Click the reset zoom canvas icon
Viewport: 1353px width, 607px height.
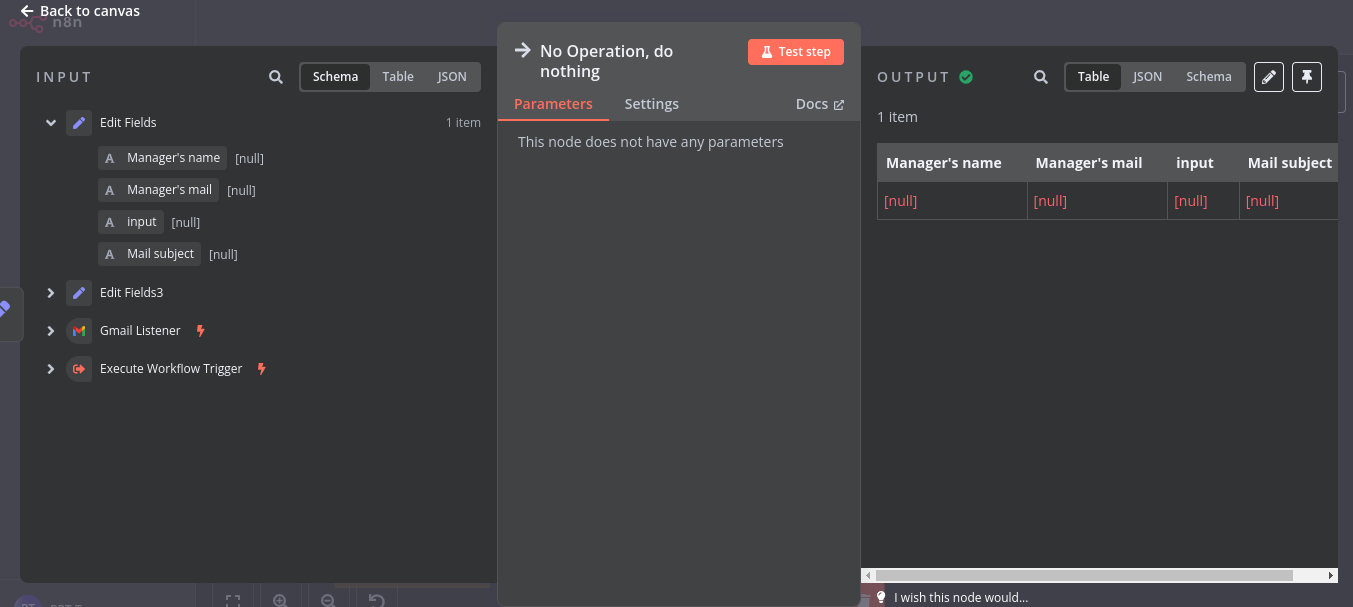pos(376,600)
